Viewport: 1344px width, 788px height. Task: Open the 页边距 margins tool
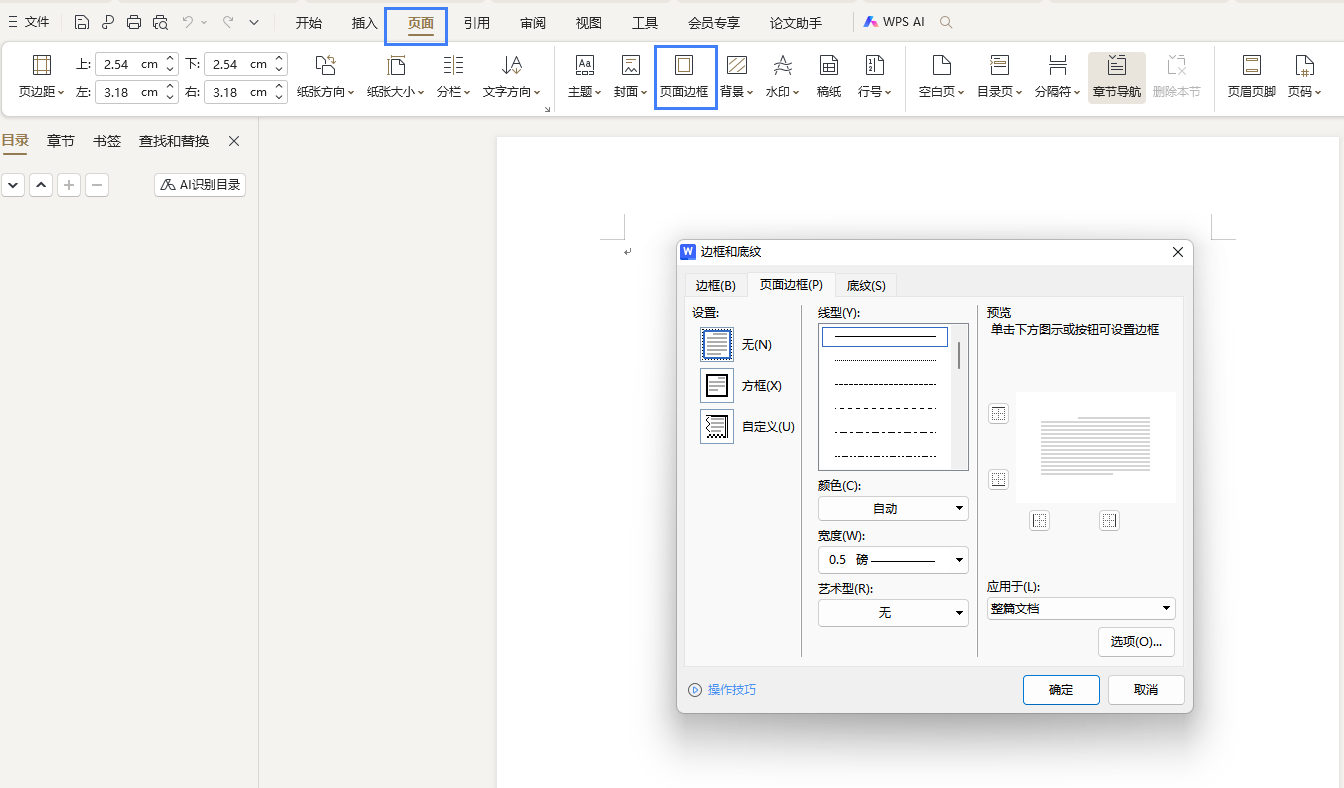(x=41, y=77)
